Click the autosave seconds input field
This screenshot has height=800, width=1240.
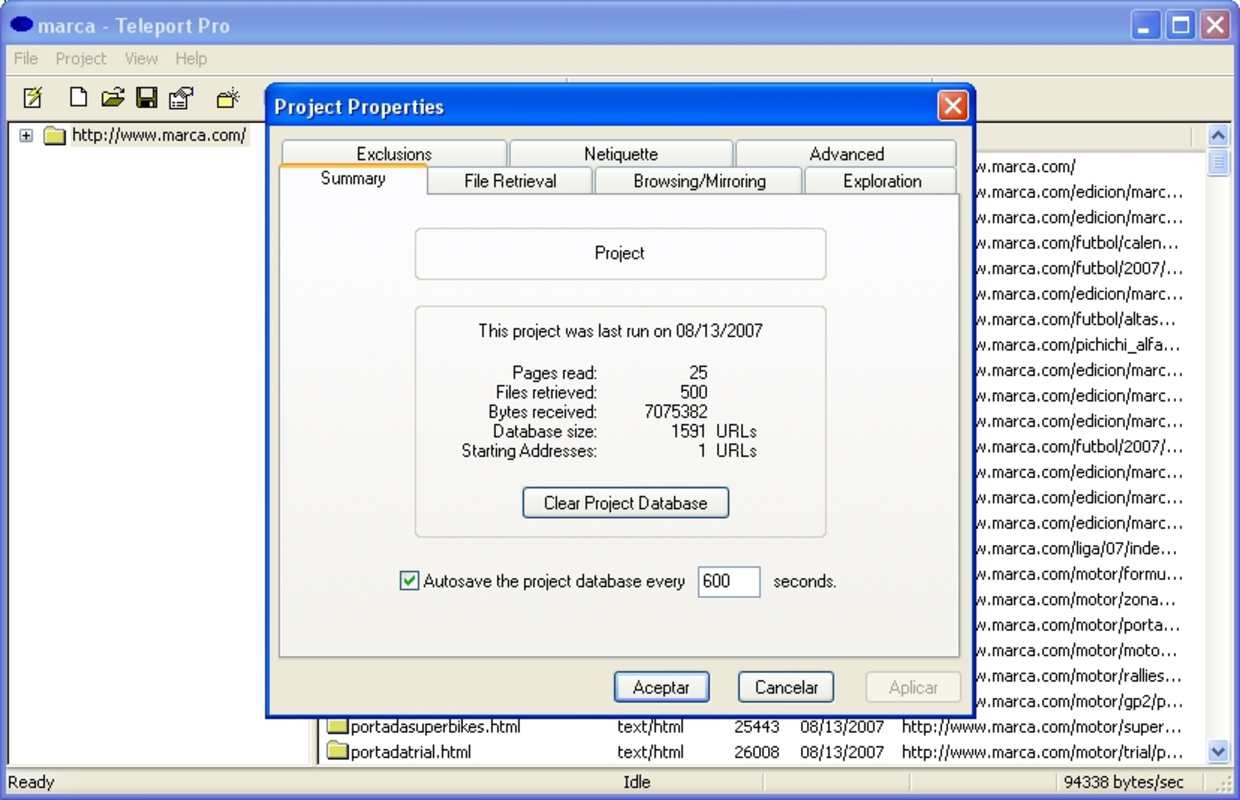(729, 581)
